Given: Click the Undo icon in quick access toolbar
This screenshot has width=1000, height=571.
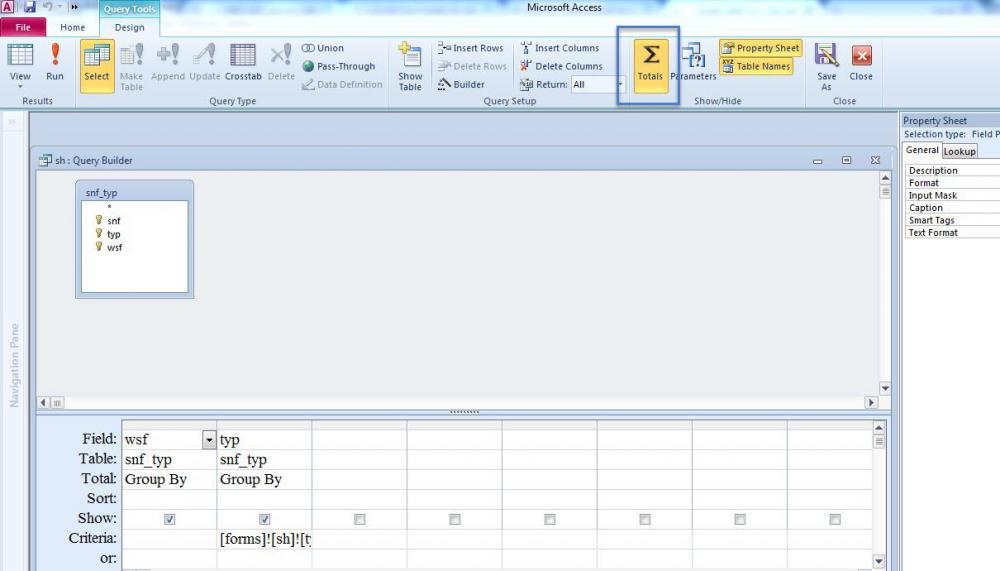Looking at the screenshot, I should coord(48,7).
